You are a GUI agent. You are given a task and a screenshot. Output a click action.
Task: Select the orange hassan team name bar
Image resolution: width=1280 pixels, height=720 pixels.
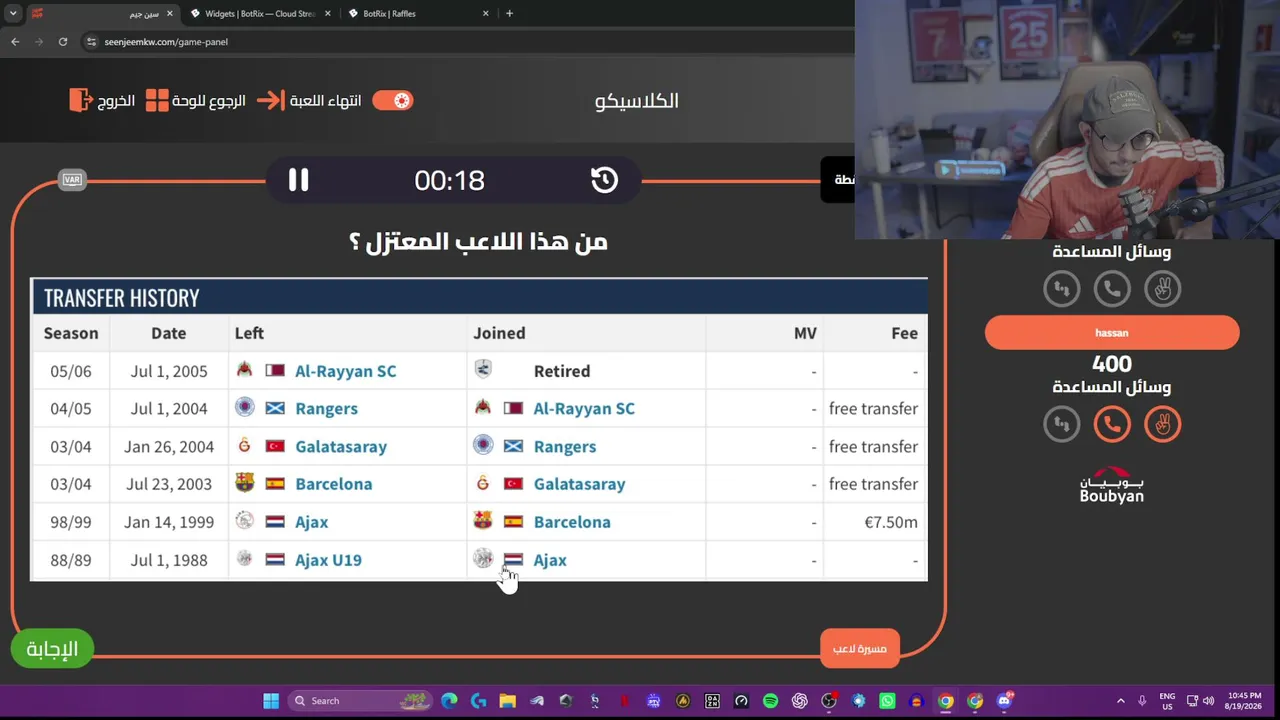(1112, 333)
